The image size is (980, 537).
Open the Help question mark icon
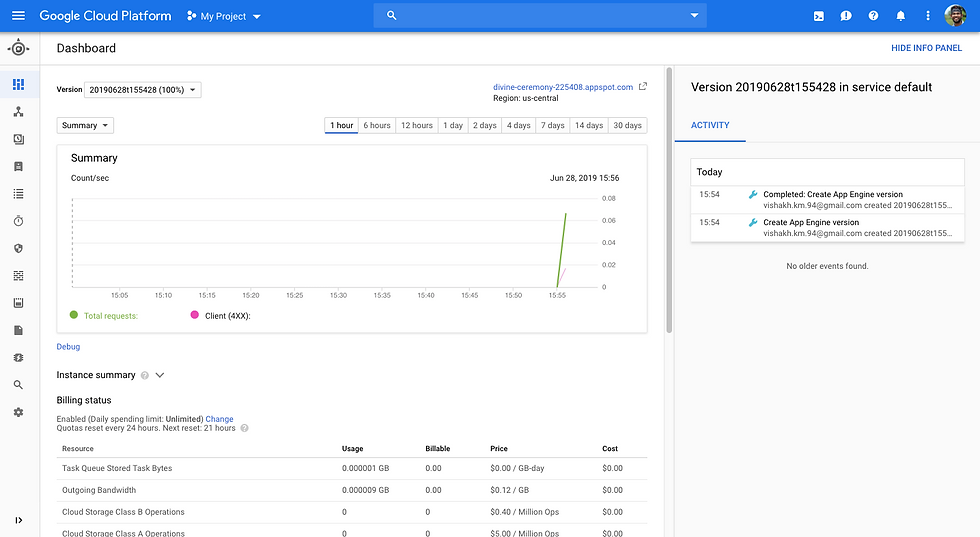coord(873,16)
